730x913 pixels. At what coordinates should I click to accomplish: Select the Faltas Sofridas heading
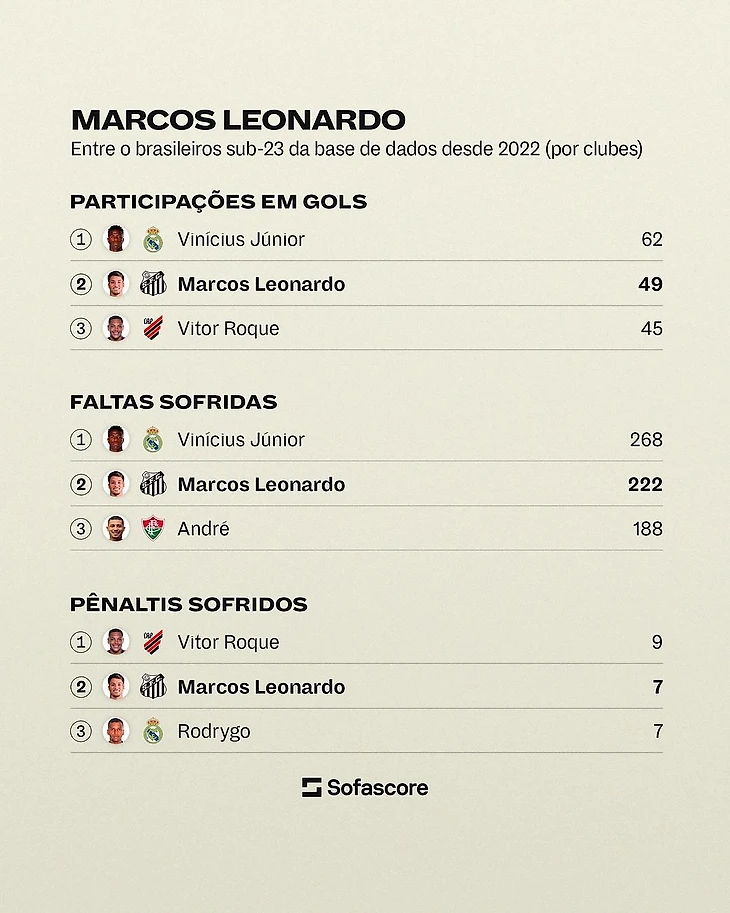coord(173,402)
